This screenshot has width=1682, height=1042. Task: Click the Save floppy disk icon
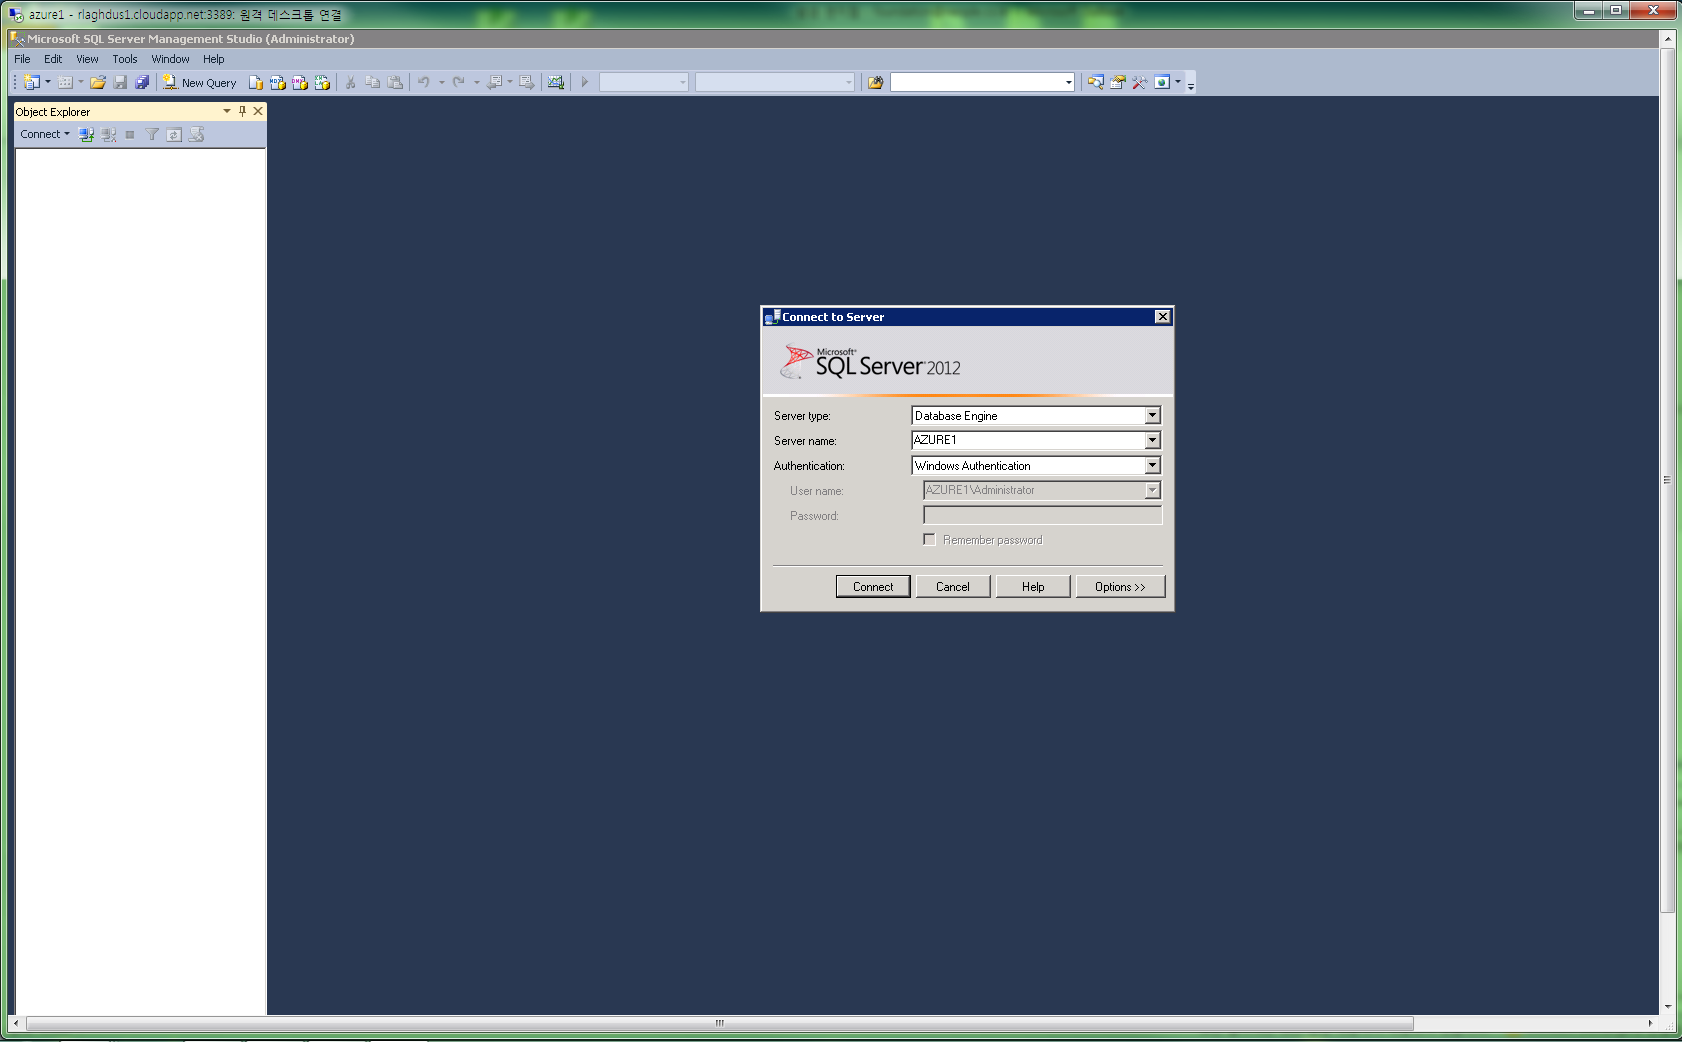tap(120, 82)
